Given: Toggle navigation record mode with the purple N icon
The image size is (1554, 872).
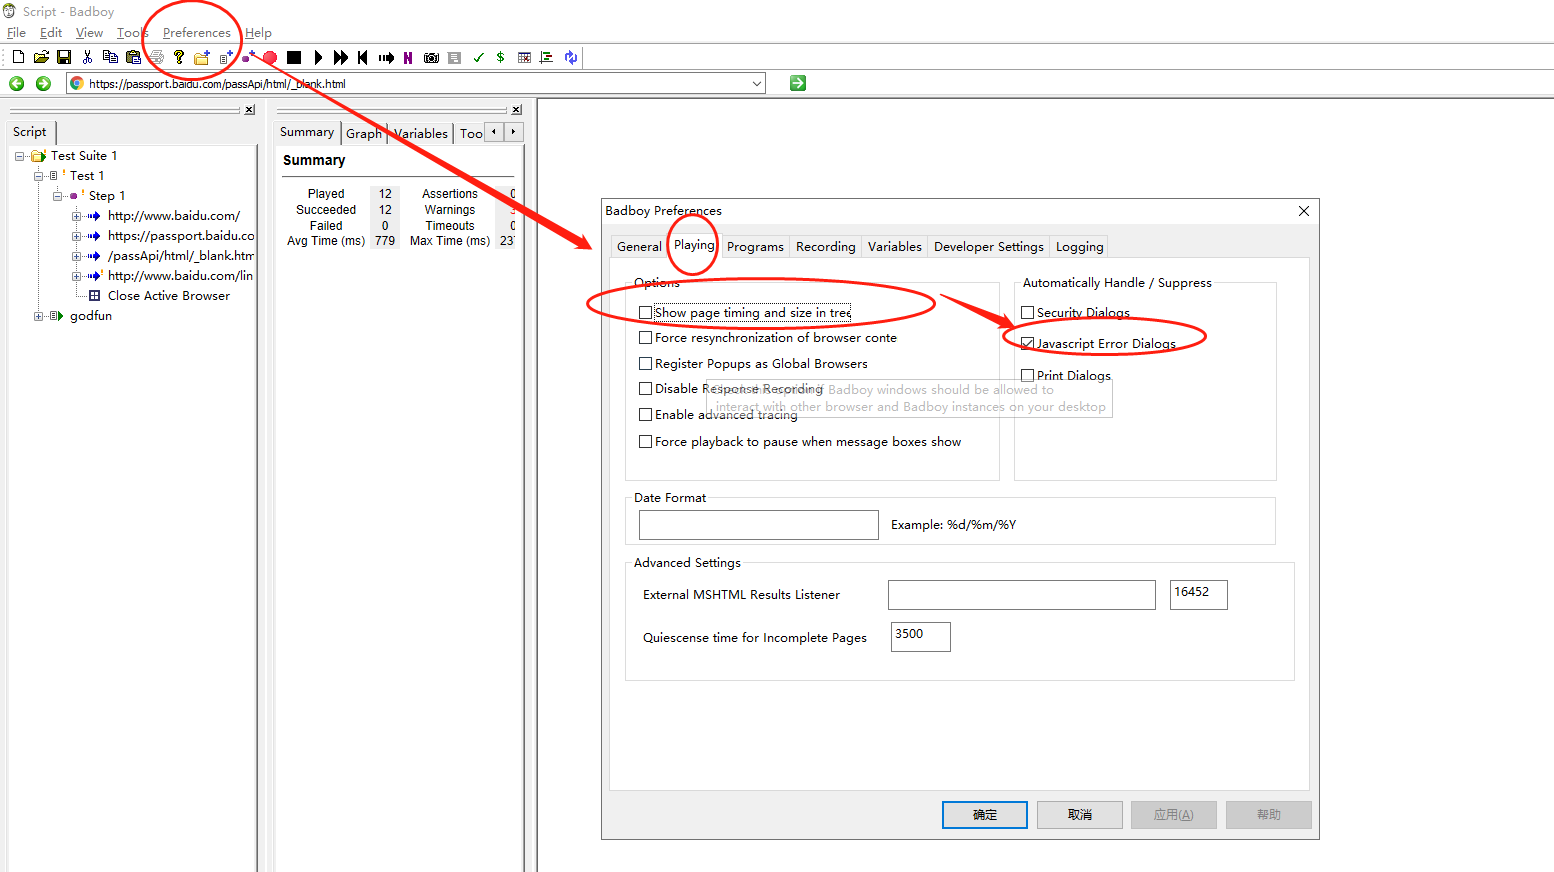Looking at the screenshot, I should [x=408, y=57].
